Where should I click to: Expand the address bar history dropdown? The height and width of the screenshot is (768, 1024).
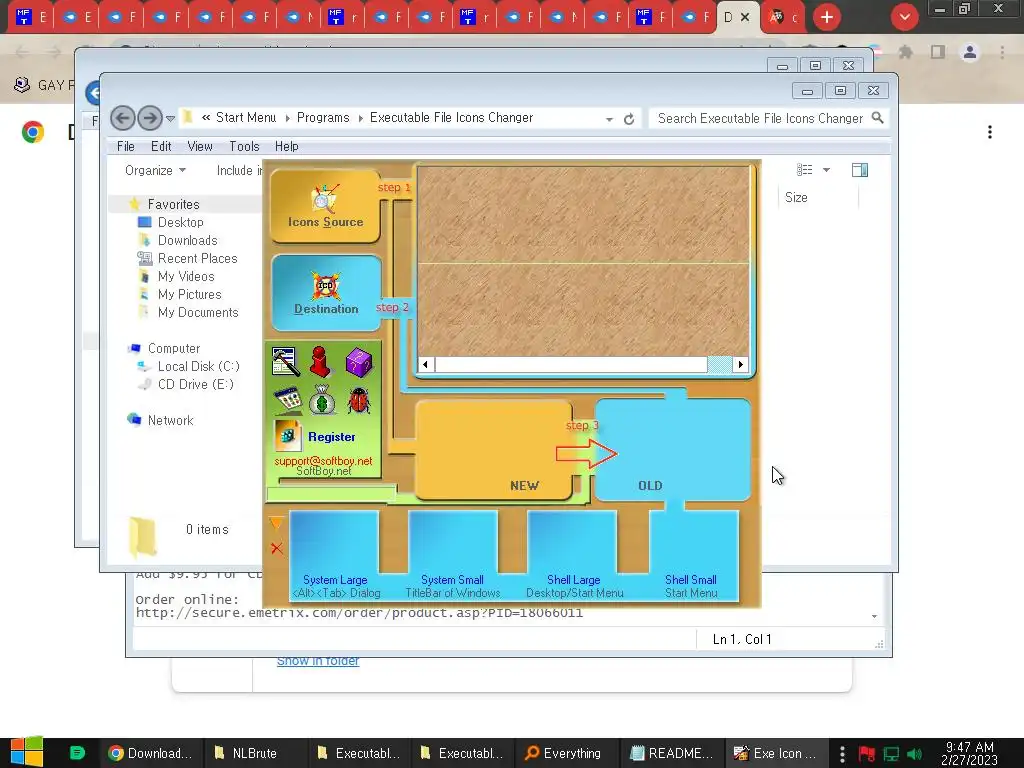[x=609, y=119]
